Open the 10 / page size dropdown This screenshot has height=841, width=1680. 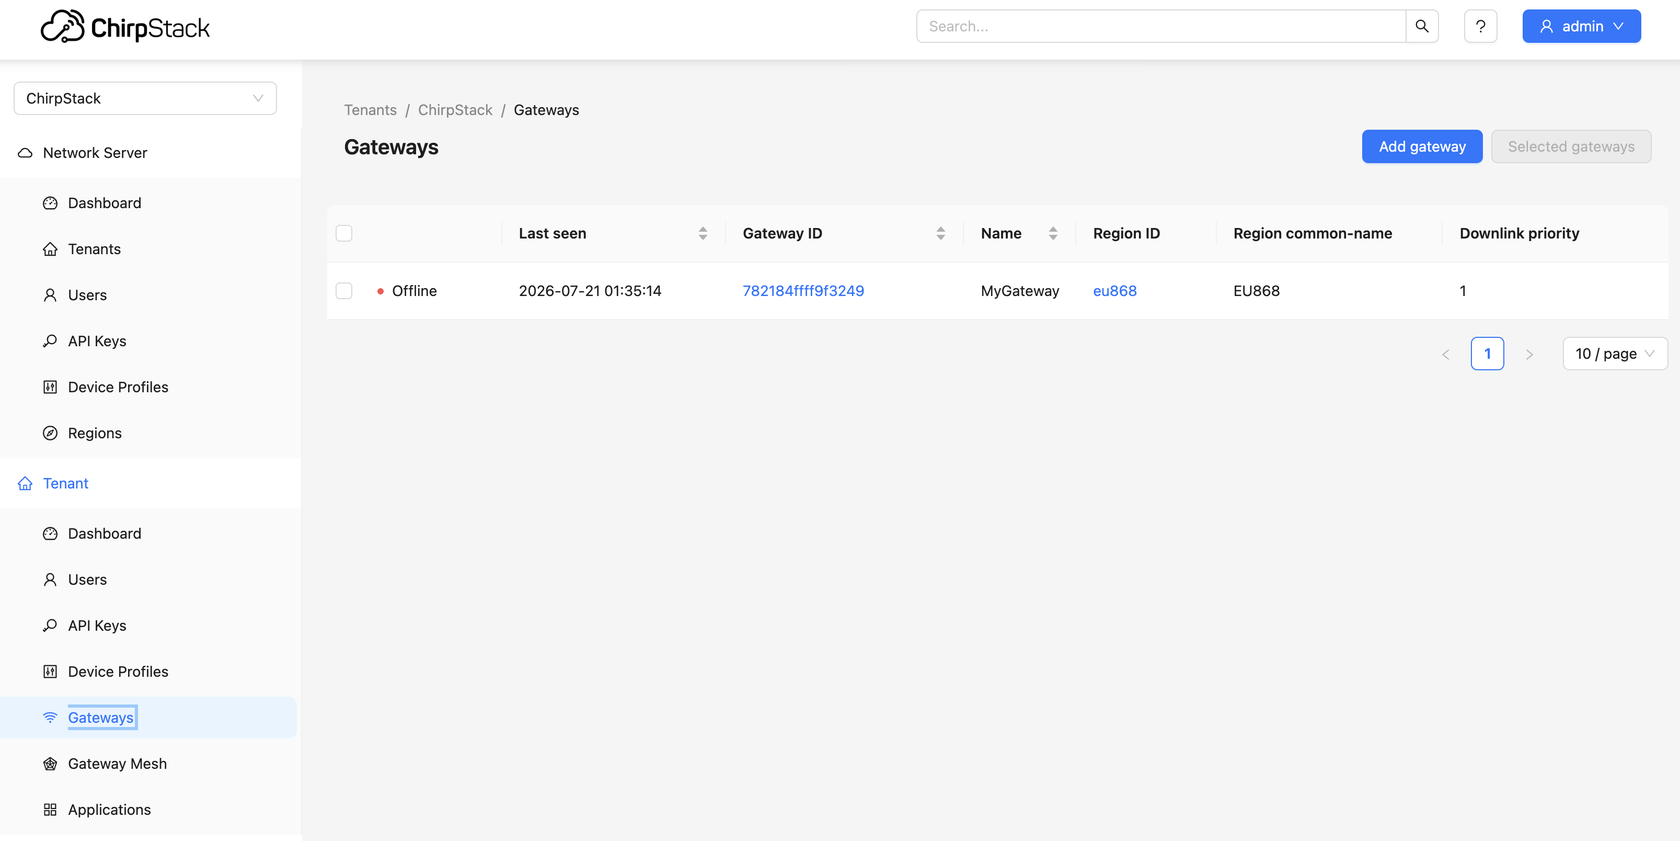(x=1615, y=354)
